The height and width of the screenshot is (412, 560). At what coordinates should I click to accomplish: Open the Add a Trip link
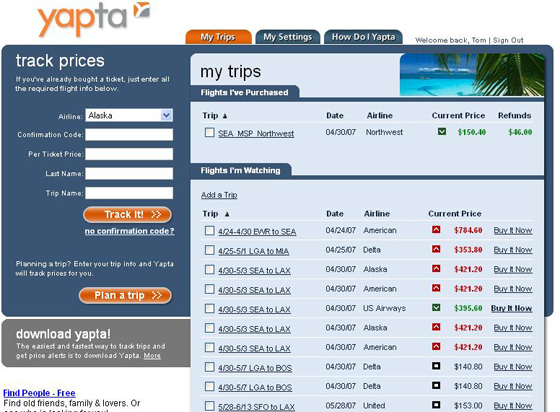pyautogui.click(x=219, y=195)
